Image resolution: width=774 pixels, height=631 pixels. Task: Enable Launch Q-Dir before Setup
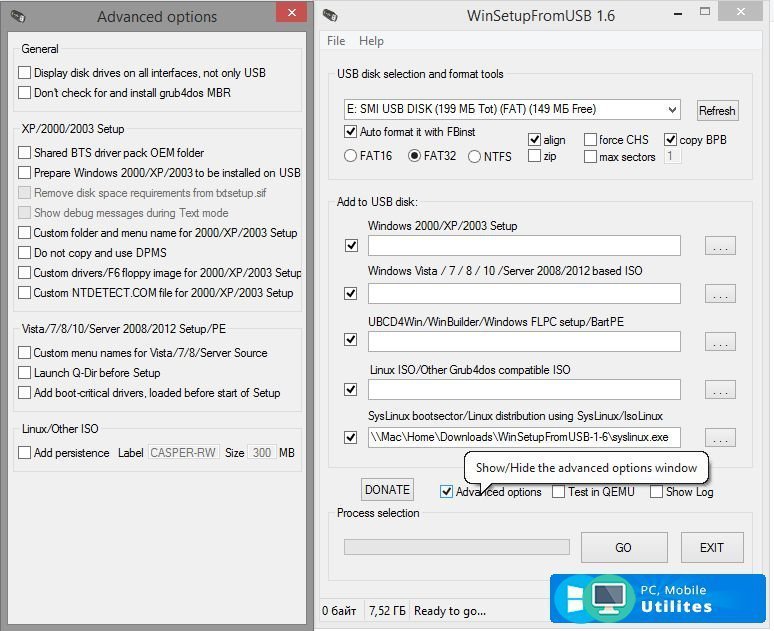click(24, 373)
